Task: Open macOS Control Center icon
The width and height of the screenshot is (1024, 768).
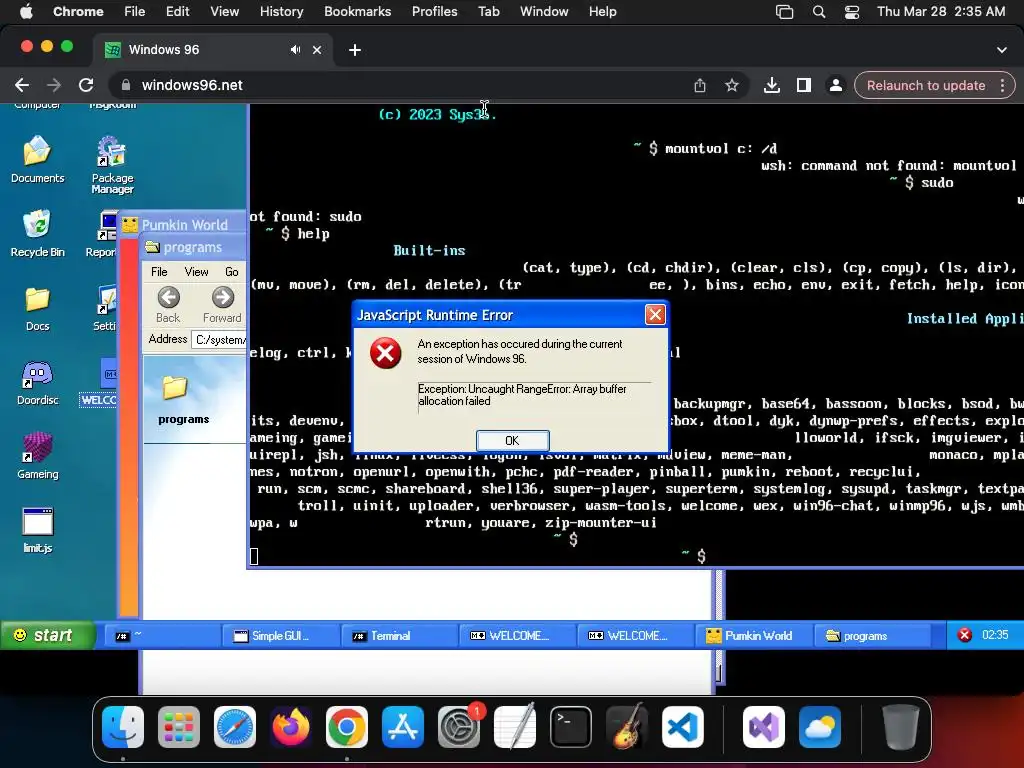Action: (852, 12)
